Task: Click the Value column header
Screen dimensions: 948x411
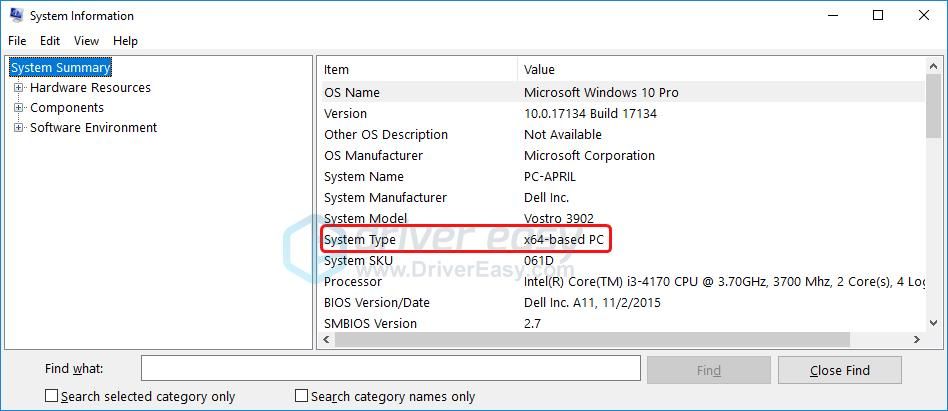Action: (539, 70)
